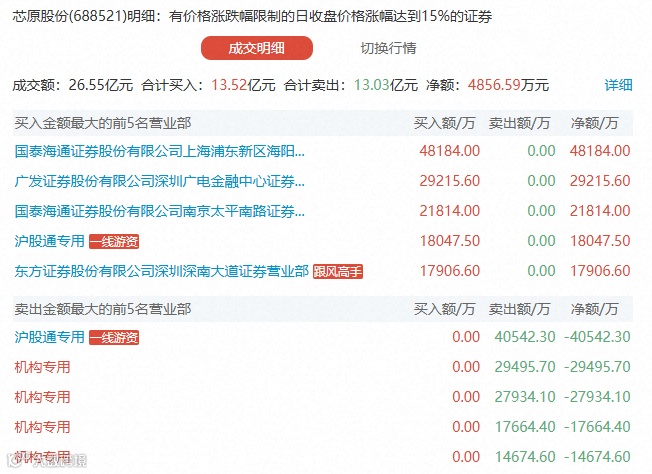Open 东方证券 深圳深南大道证券营业部 link
Viewport: 652px width, 474px height.
[x=161, y=271]
